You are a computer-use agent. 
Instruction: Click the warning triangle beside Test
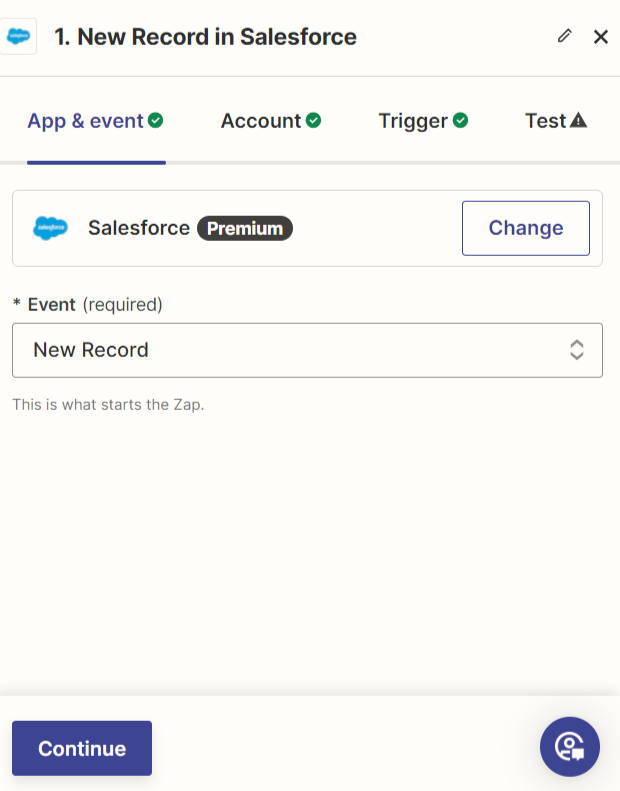click(578, 121)
